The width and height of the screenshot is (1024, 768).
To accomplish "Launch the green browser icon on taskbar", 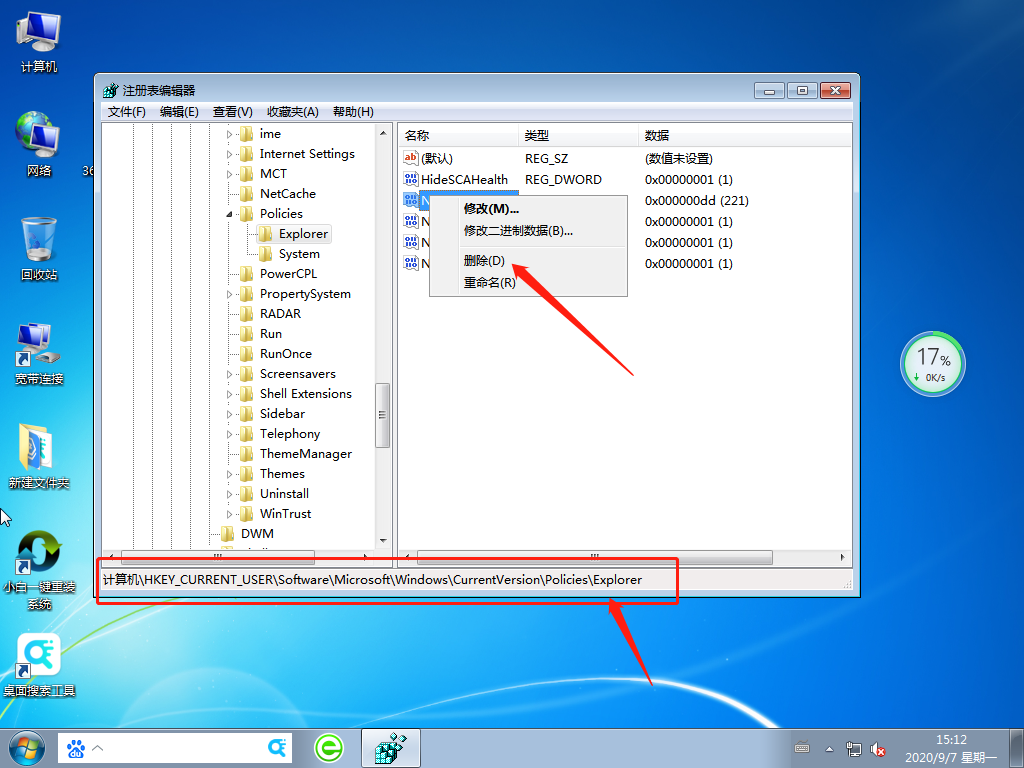I will 330,748.
